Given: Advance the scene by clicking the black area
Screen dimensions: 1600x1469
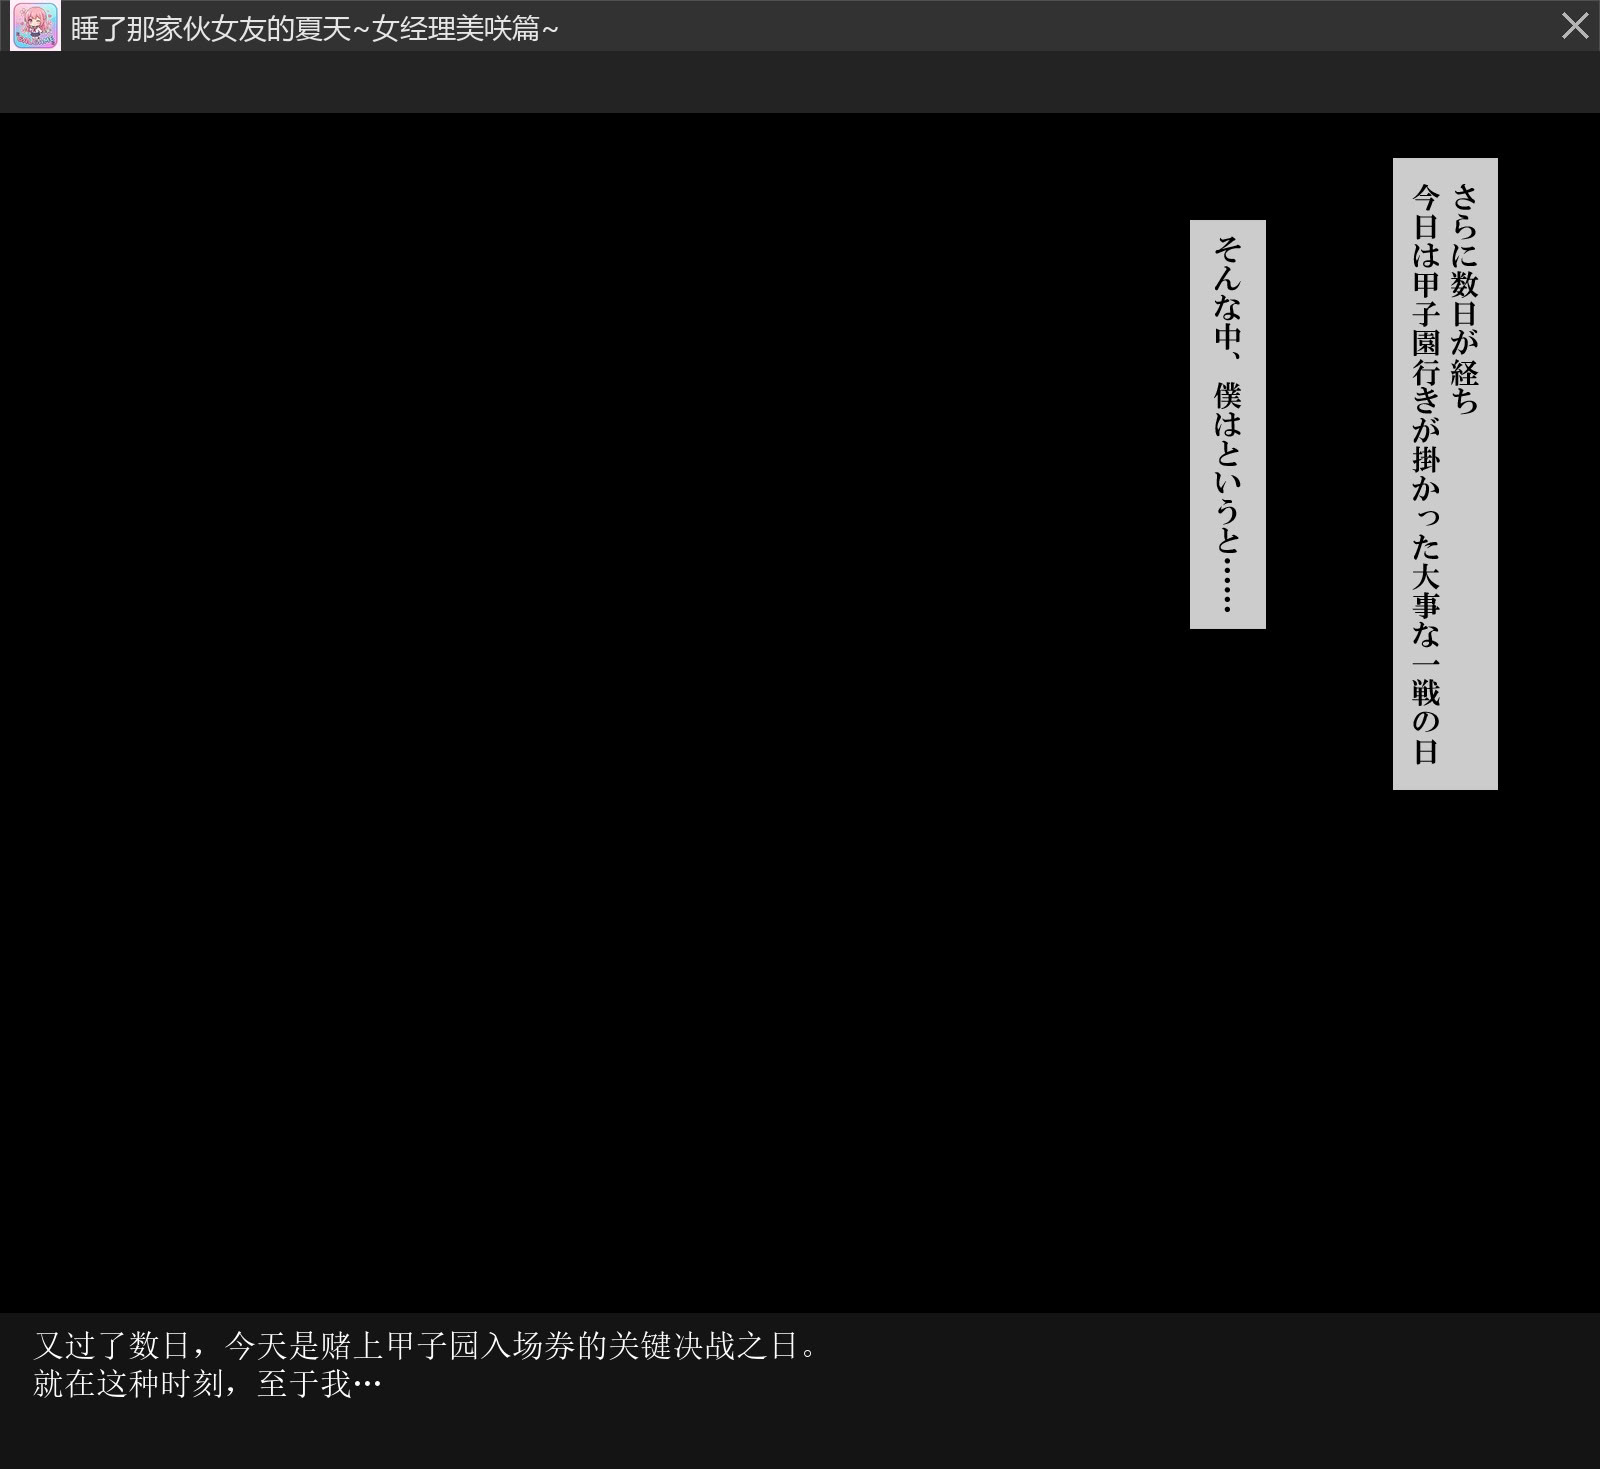Looking at the screenshot, I should pos(600,700).
